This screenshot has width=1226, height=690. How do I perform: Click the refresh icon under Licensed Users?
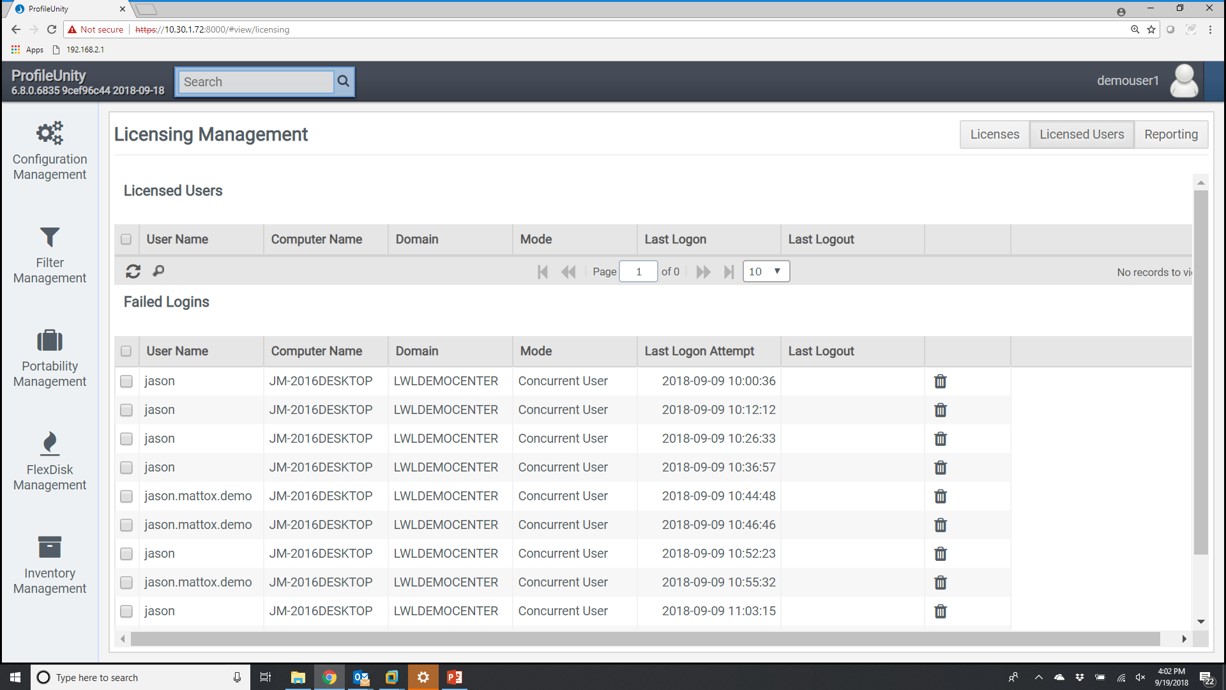pos(133,271)
